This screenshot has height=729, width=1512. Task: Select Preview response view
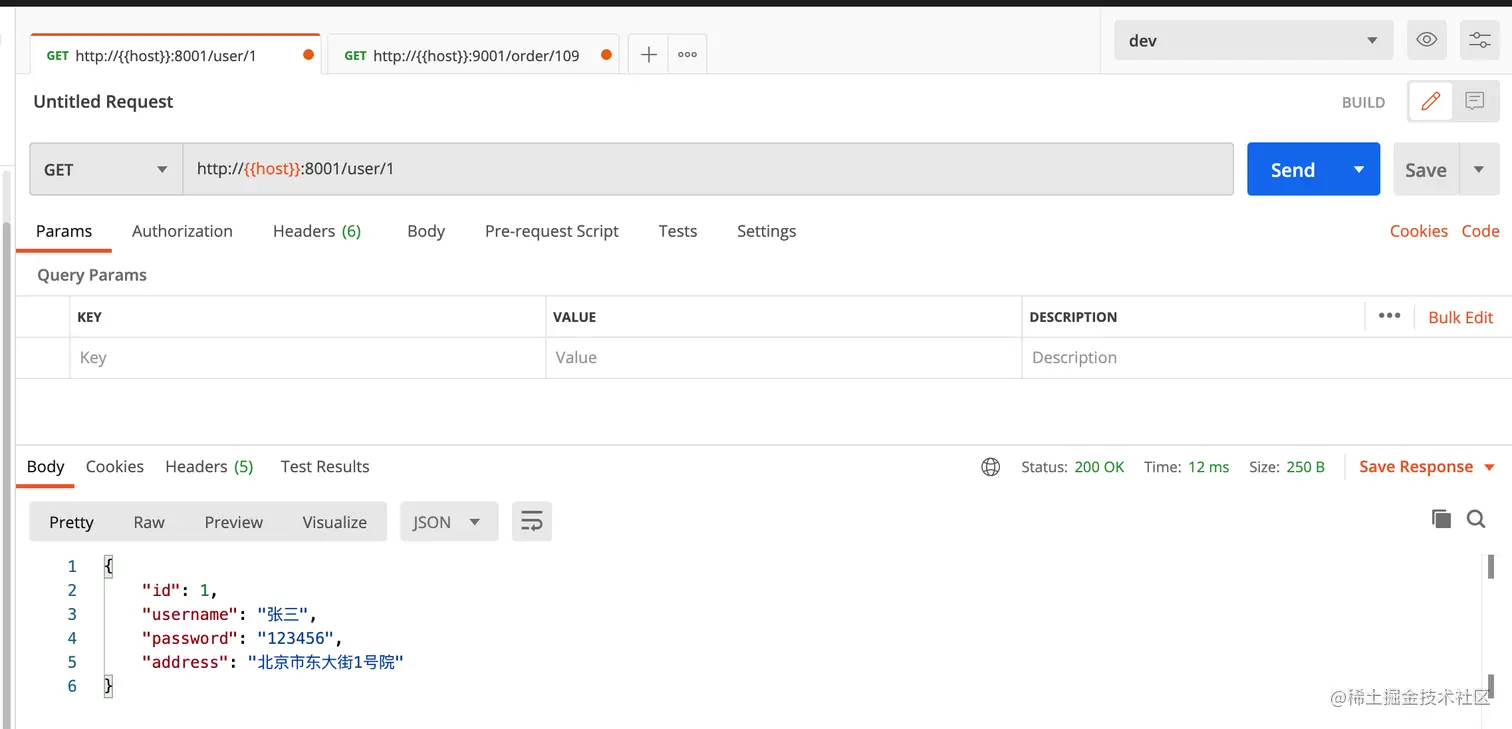pos(234,522)
